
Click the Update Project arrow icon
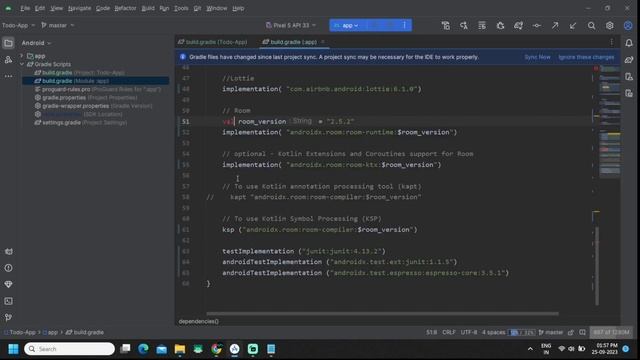pos(573,25)
